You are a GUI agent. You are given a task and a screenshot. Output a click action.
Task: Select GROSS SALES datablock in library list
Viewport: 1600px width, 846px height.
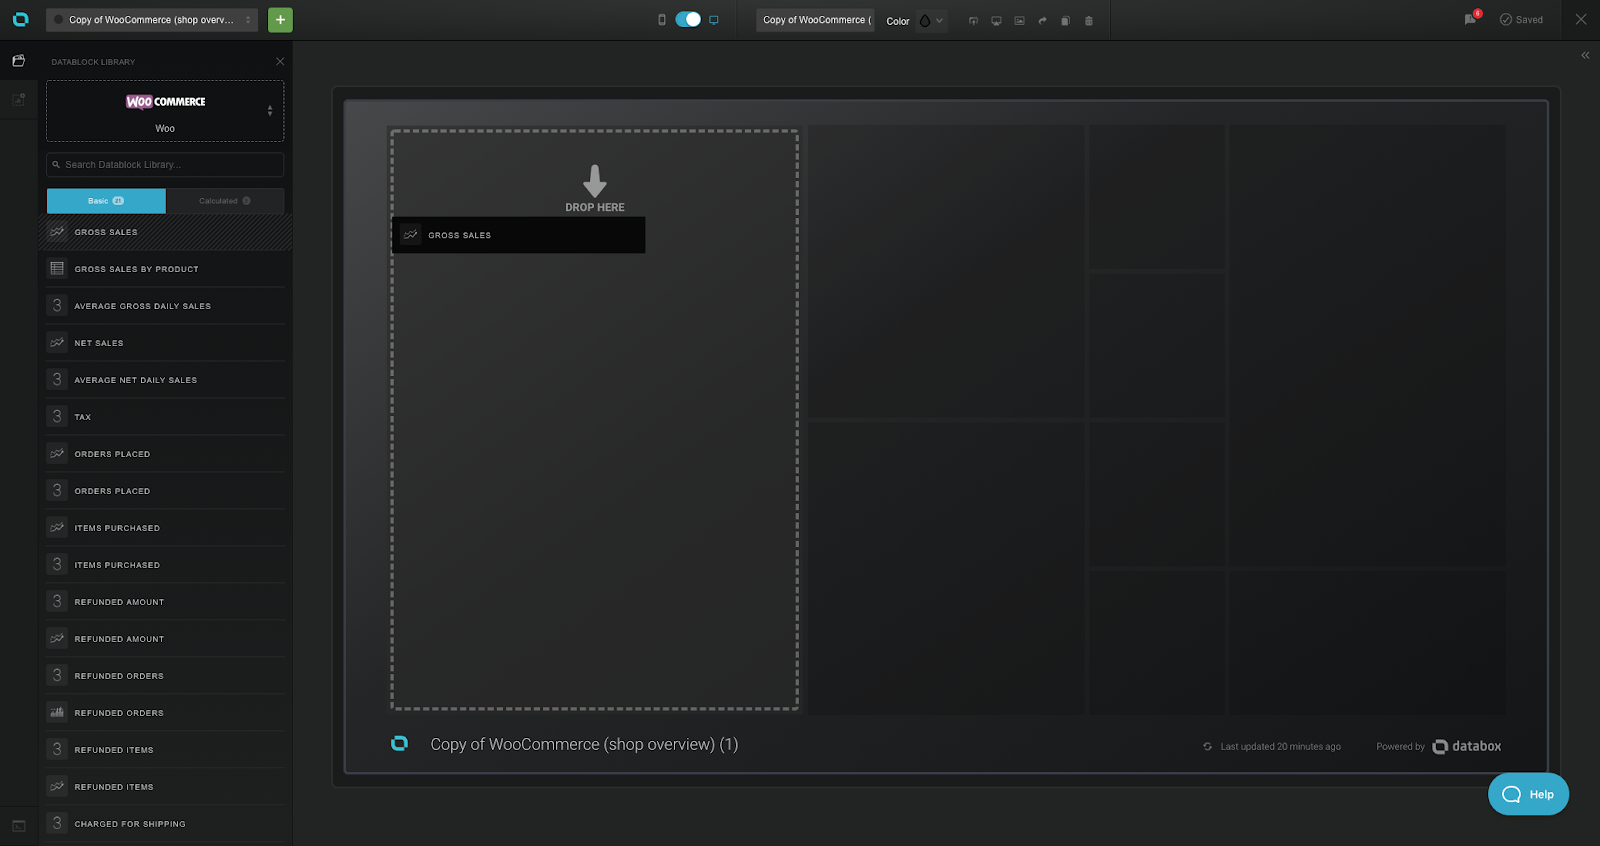point(165,232)
